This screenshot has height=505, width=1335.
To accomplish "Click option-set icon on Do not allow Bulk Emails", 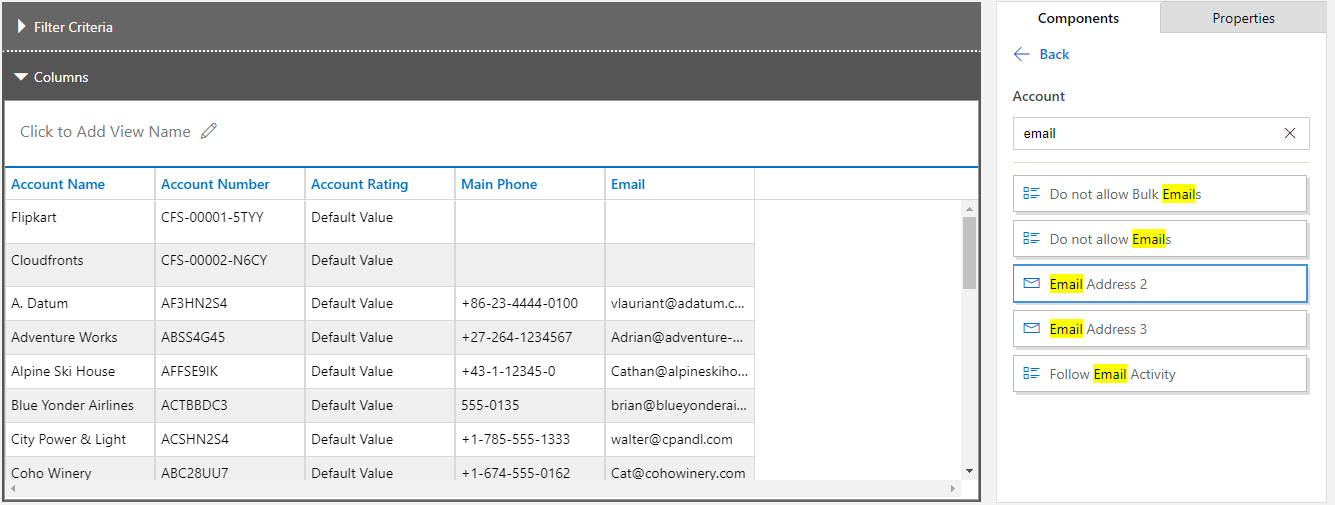I will click(1032, 194).
